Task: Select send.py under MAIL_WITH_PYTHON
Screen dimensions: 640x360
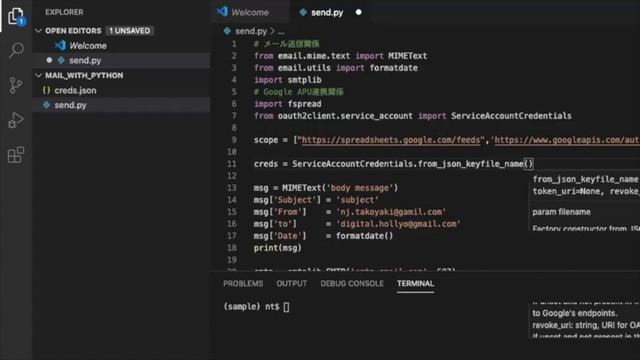Action: pyautogui.click(x=121, y=105)
